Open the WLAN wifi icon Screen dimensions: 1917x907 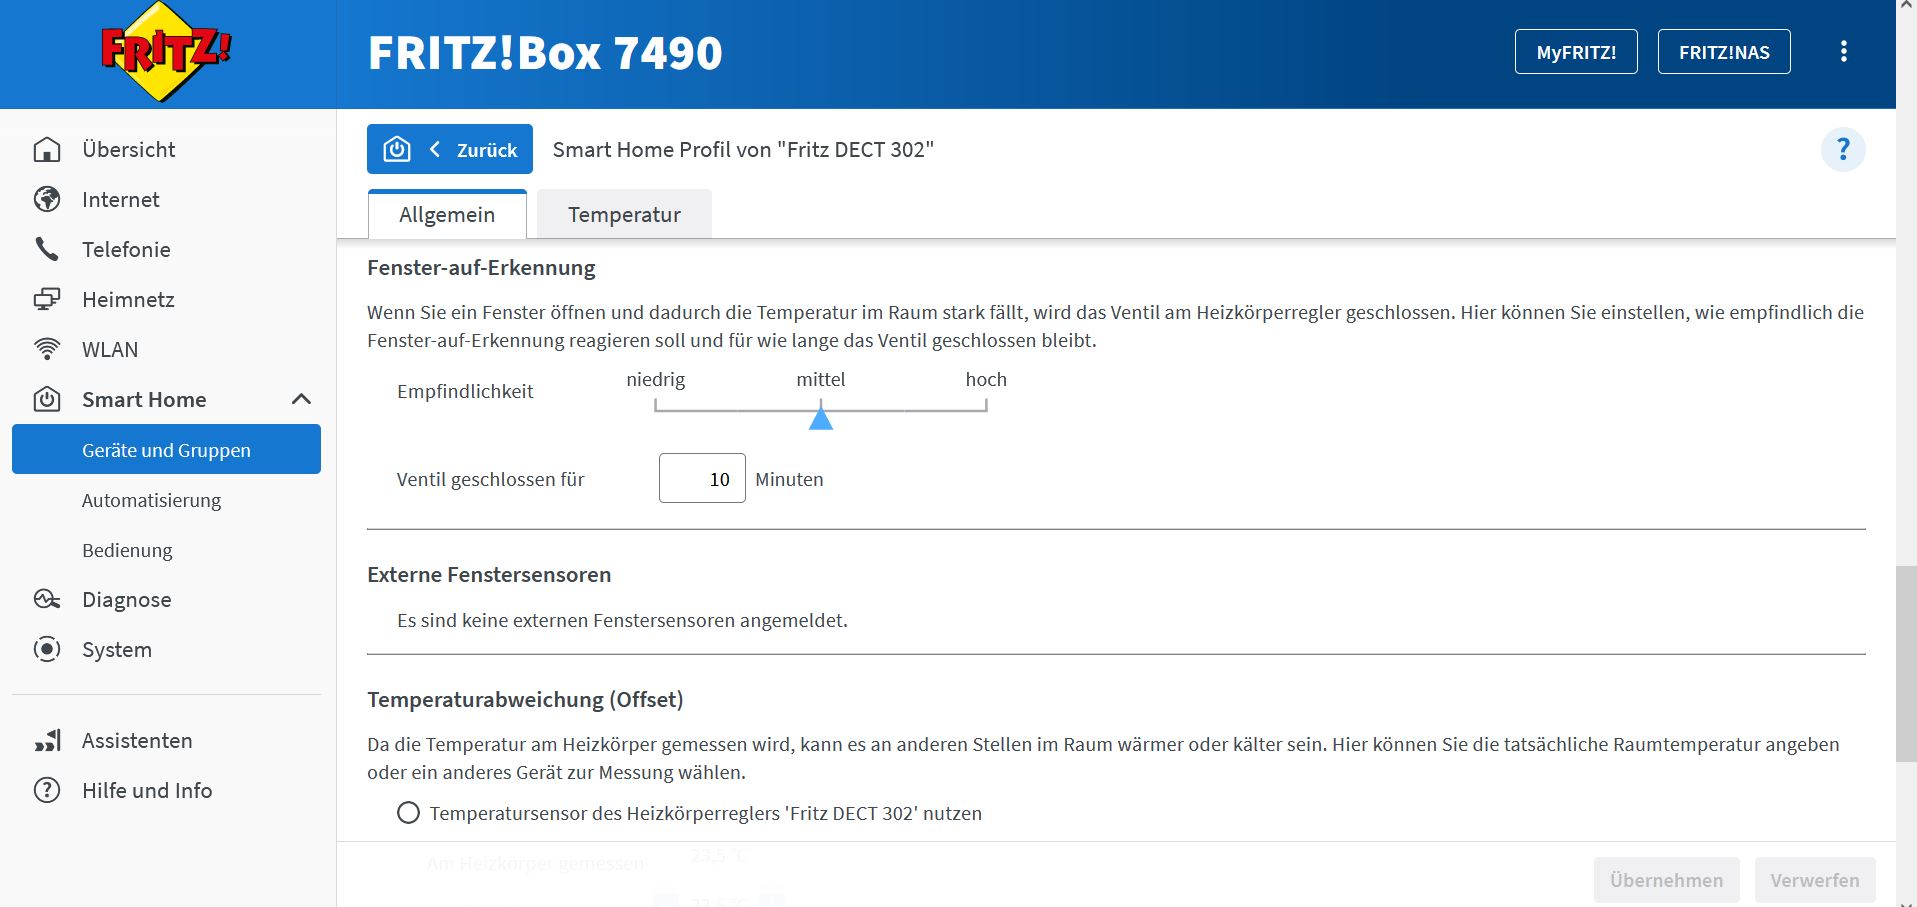(47, 349)
